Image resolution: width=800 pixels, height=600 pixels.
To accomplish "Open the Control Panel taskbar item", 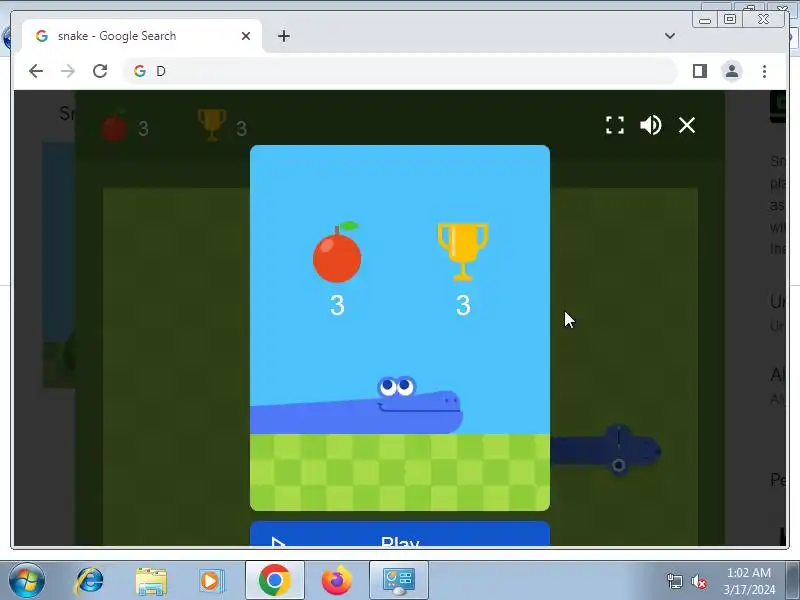I will coord(399,580).
